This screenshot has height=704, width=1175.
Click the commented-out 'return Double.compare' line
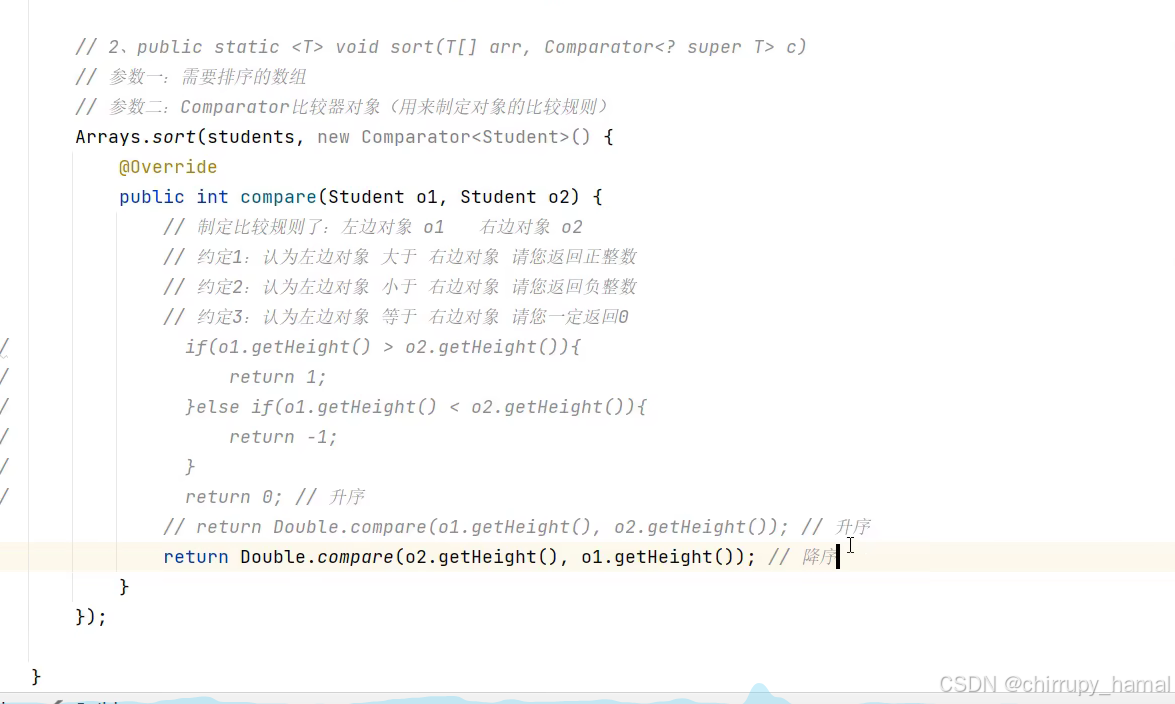[x=517, y=527]
